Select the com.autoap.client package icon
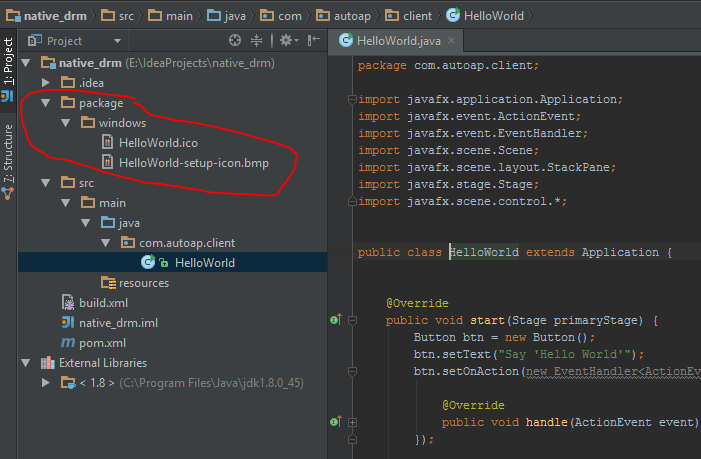This screenshot has height=459, width=701. (x=128, y=242)
